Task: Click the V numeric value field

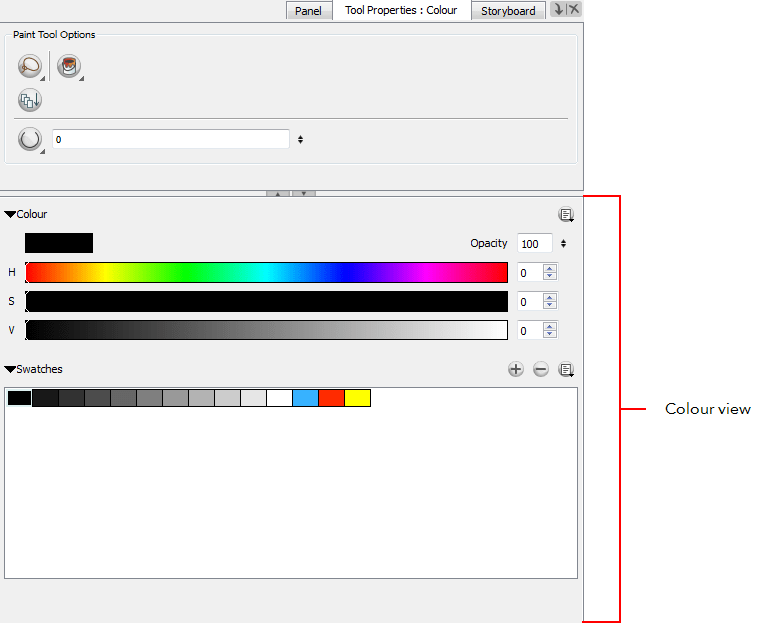Action: pyautogui.click(x=530, y=331)
